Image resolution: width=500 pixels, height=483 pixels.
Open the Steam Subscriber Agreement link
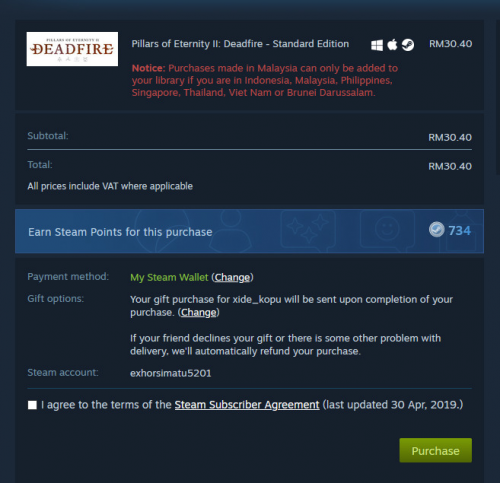(247, 405)
